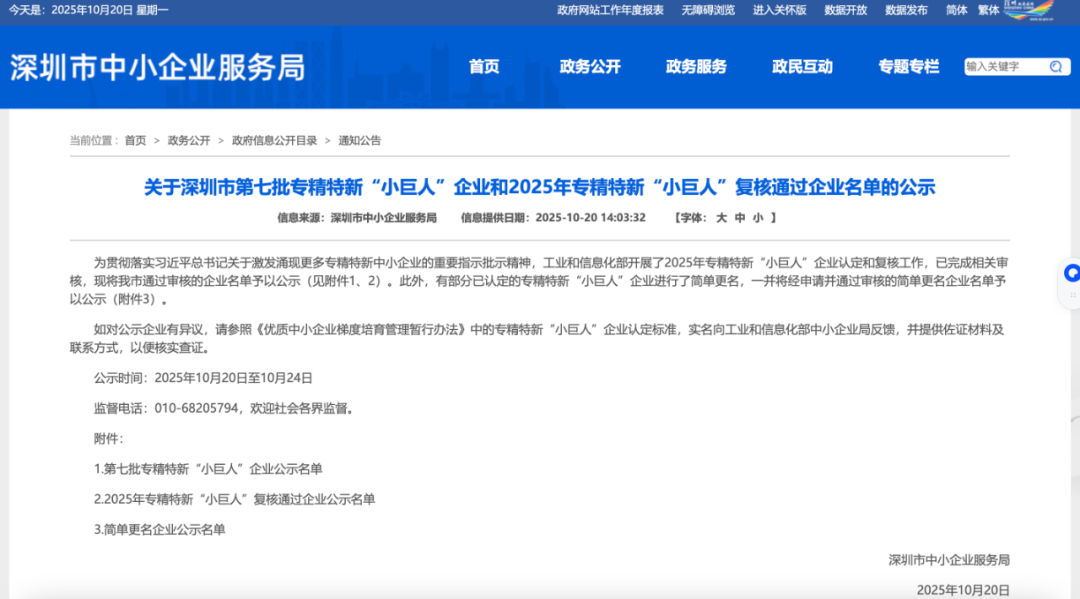The image size is (1080, 599).
Task: Open the 专题专栏 navigation menu
Action: (909, 67)
